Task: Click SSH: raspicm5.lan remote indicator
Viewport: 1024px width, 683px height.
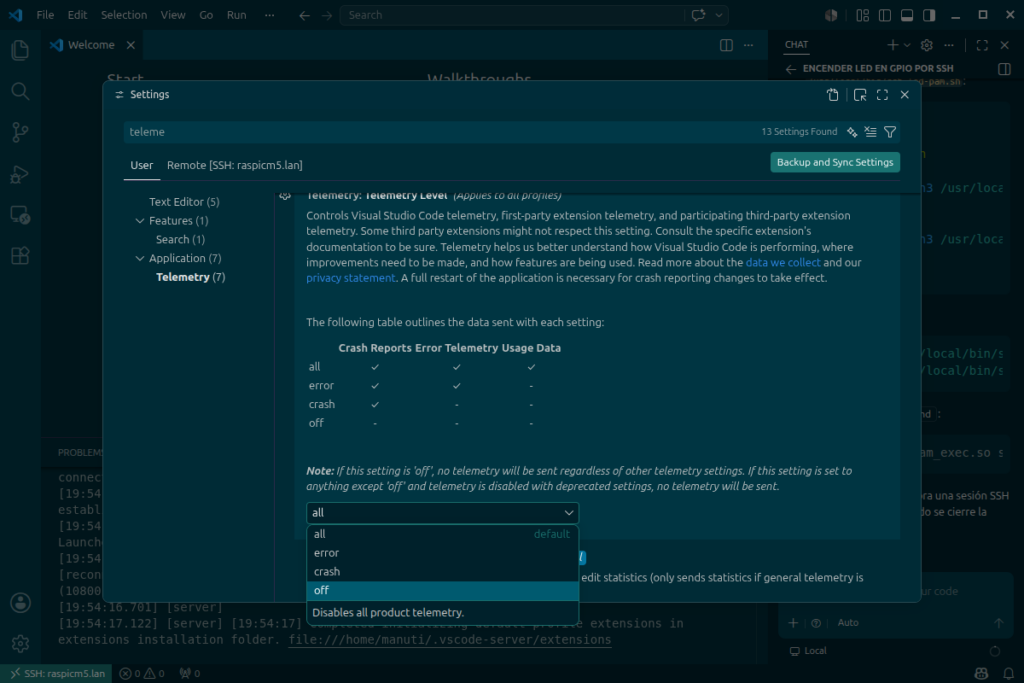Action: point(57,673)
